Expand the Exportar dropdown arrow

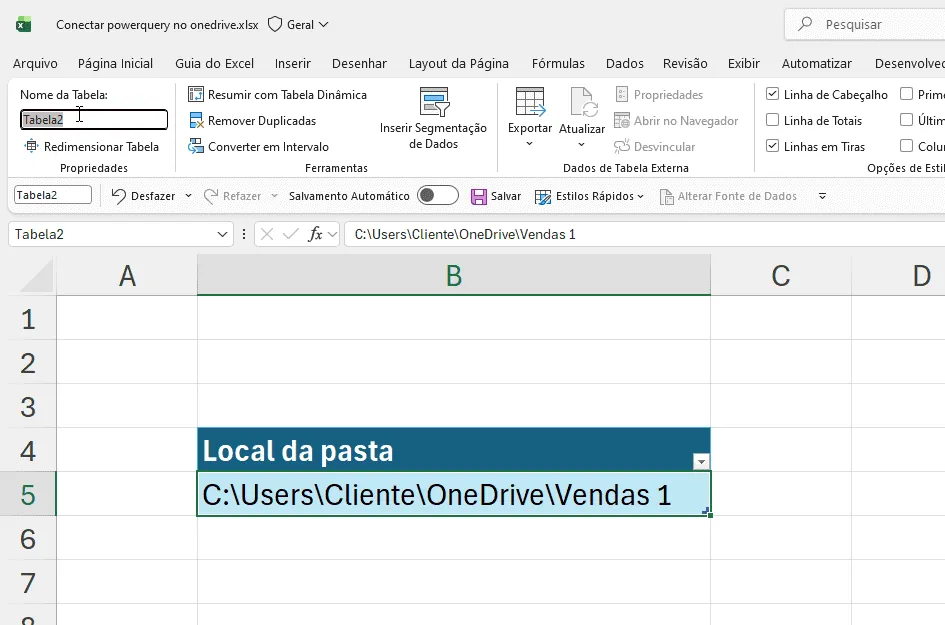pos(529,143)
